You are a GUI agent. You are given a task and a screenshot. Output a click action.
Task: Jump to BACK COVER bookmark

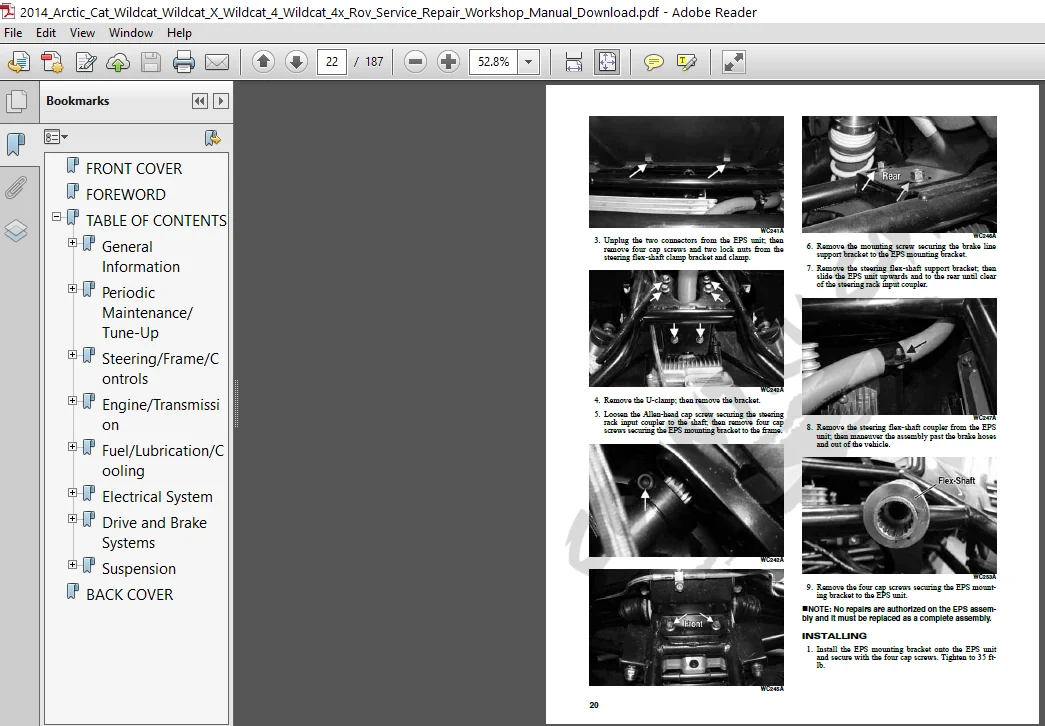click(129, 595)
